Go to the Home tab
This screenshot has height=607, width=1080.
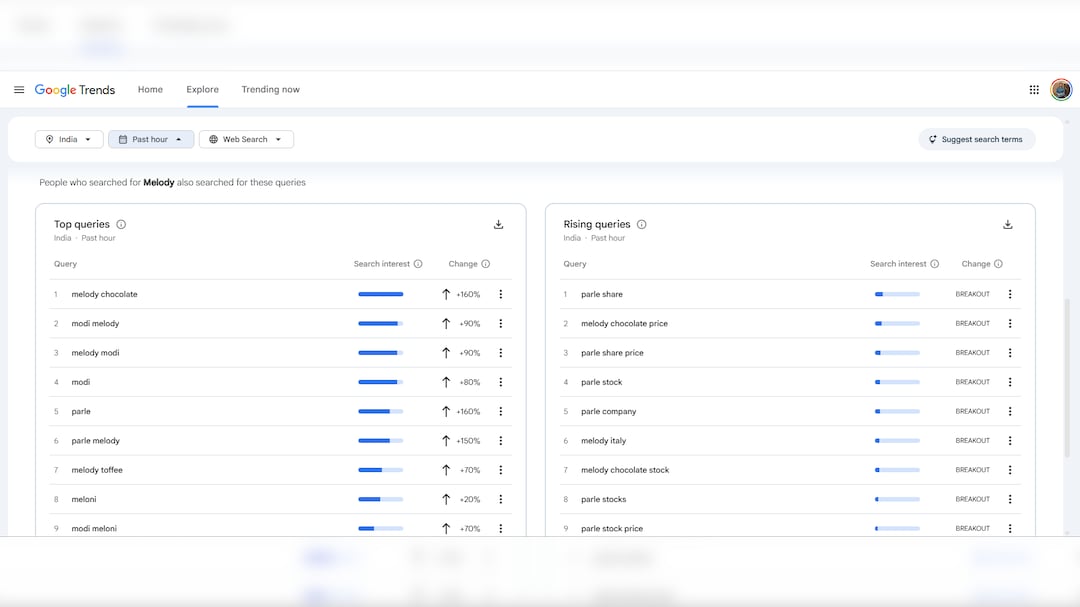(150, 90)
